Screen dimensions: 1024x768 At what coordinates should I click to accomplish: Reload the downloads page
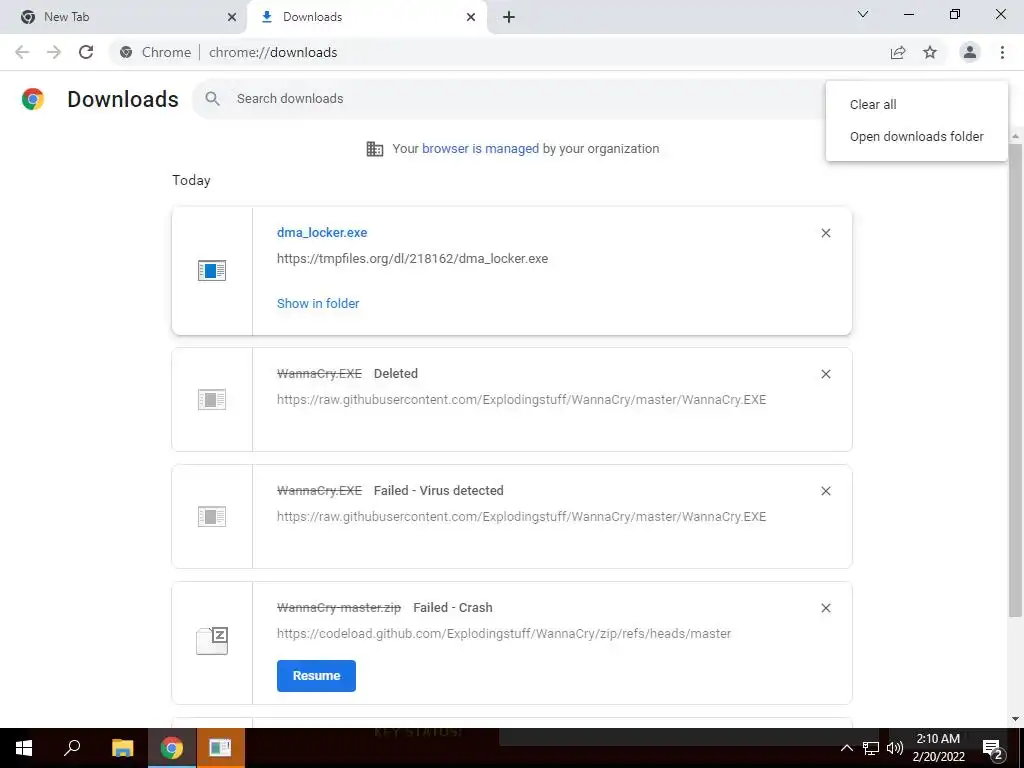tap(86, 52)
